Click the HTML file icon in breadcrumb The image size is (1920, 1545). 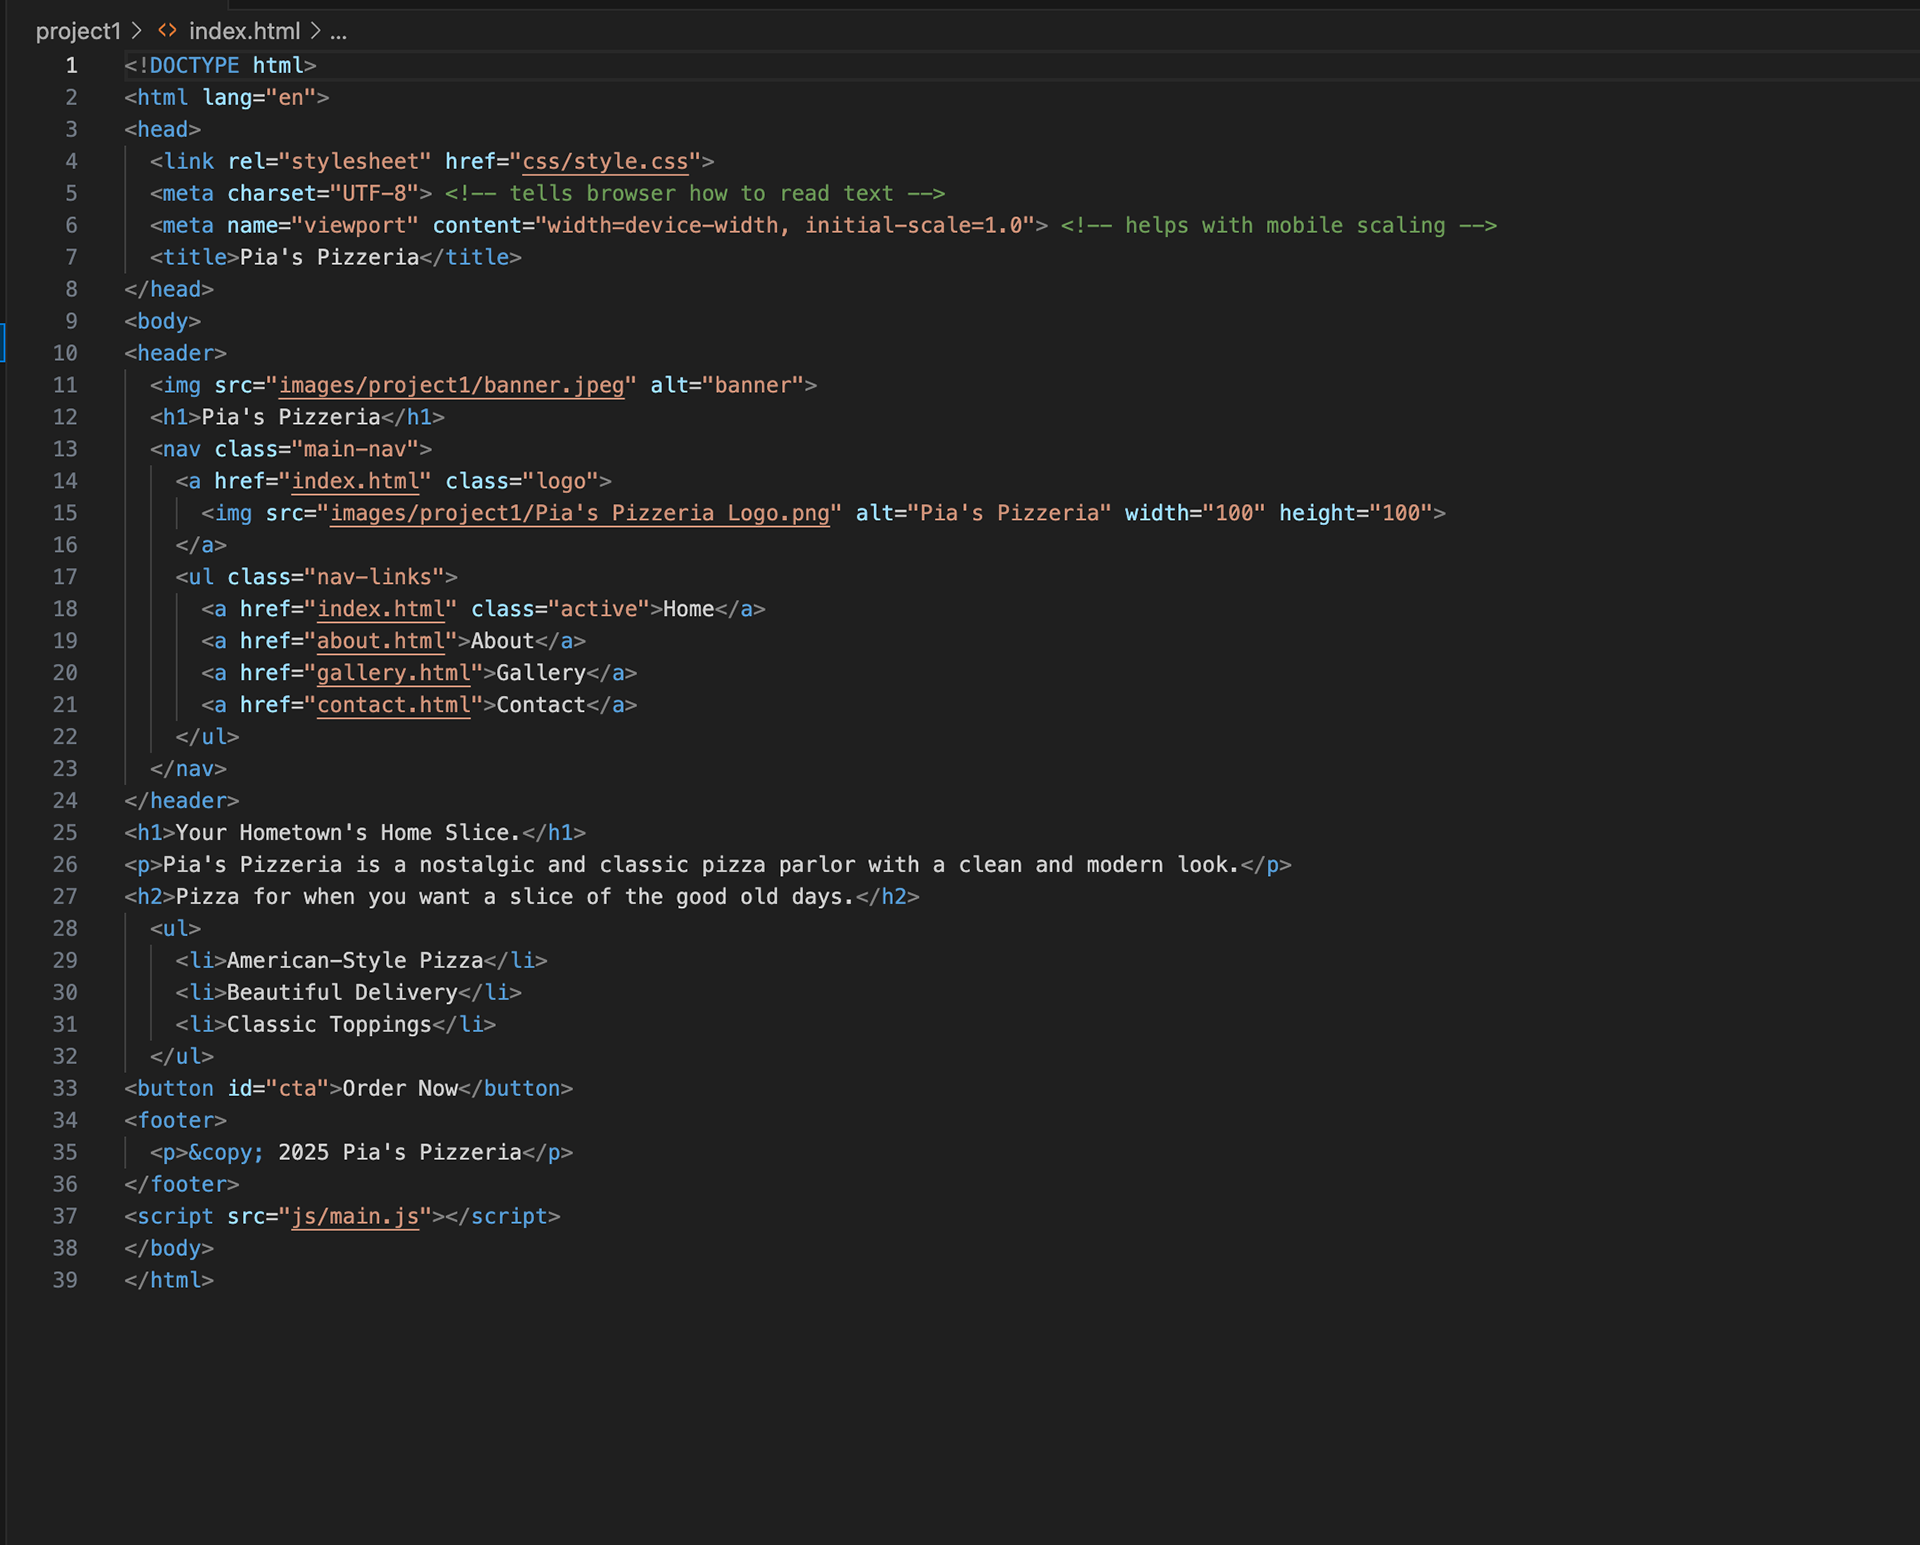[167, 31]
